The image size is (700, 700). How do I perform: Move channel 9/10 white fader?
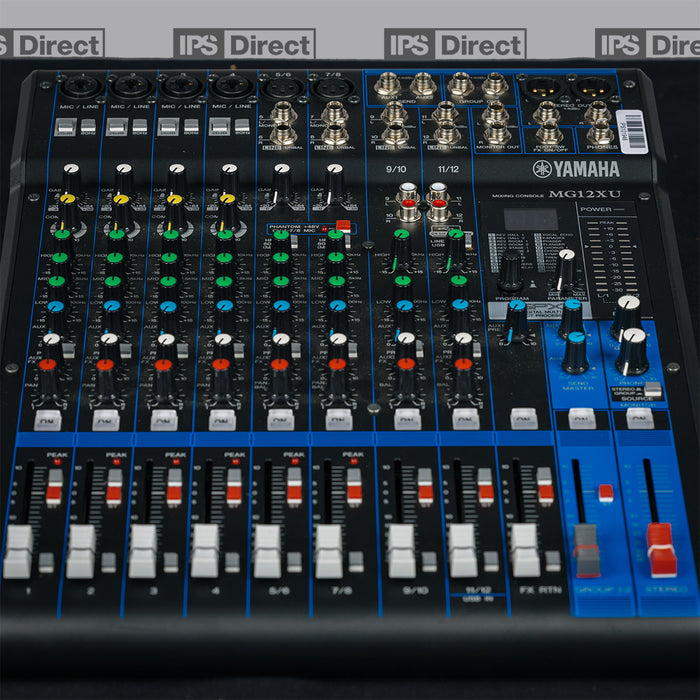click(402, 550)
